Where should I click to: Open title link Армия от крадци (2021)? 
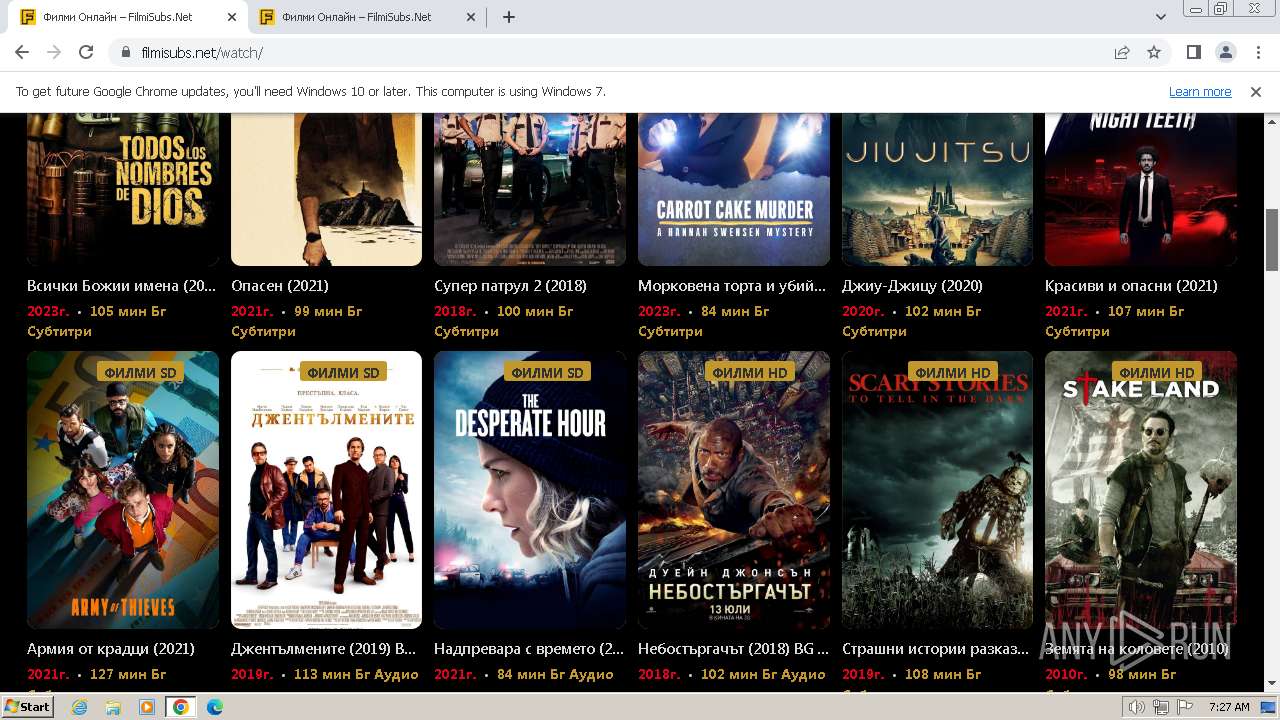pos(111,649)
